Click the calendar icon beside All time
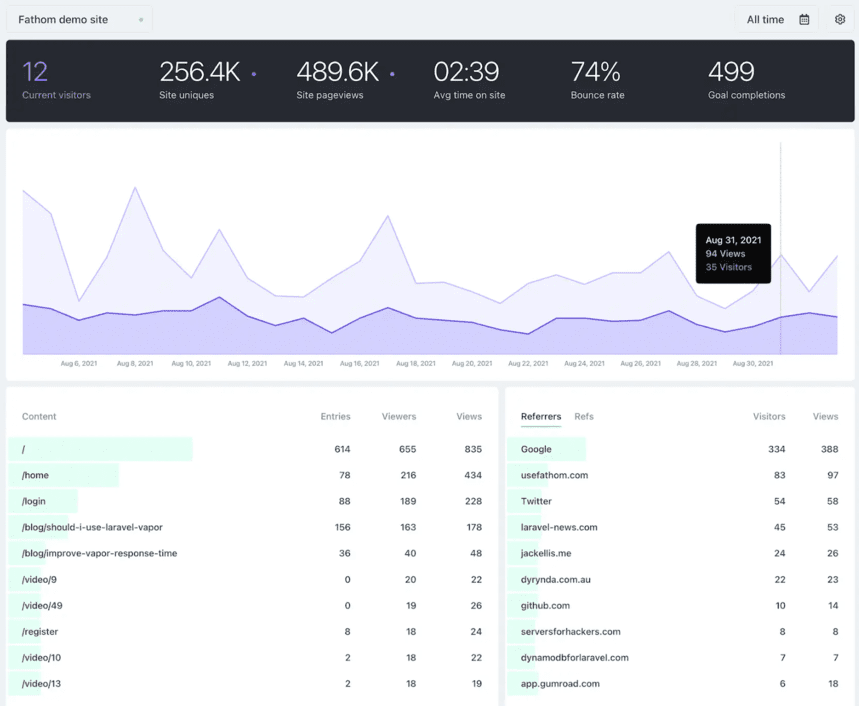 pyautogui.click(x=804, y=20)
